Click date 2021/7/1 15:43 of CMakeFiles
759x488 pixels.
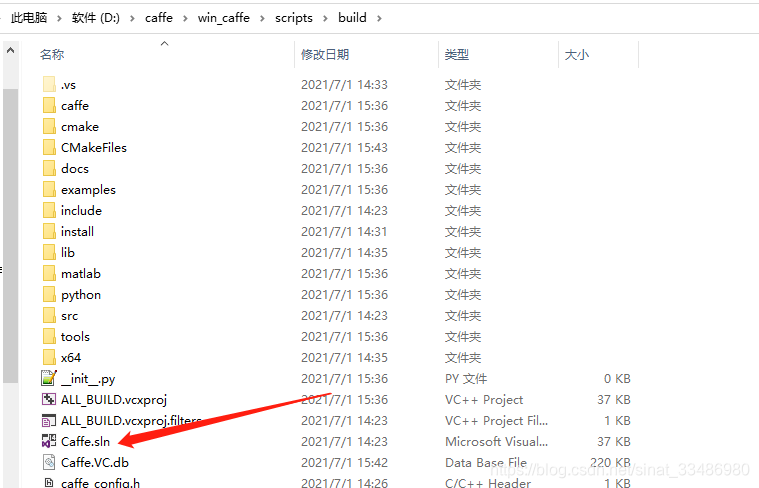point(344,147)
